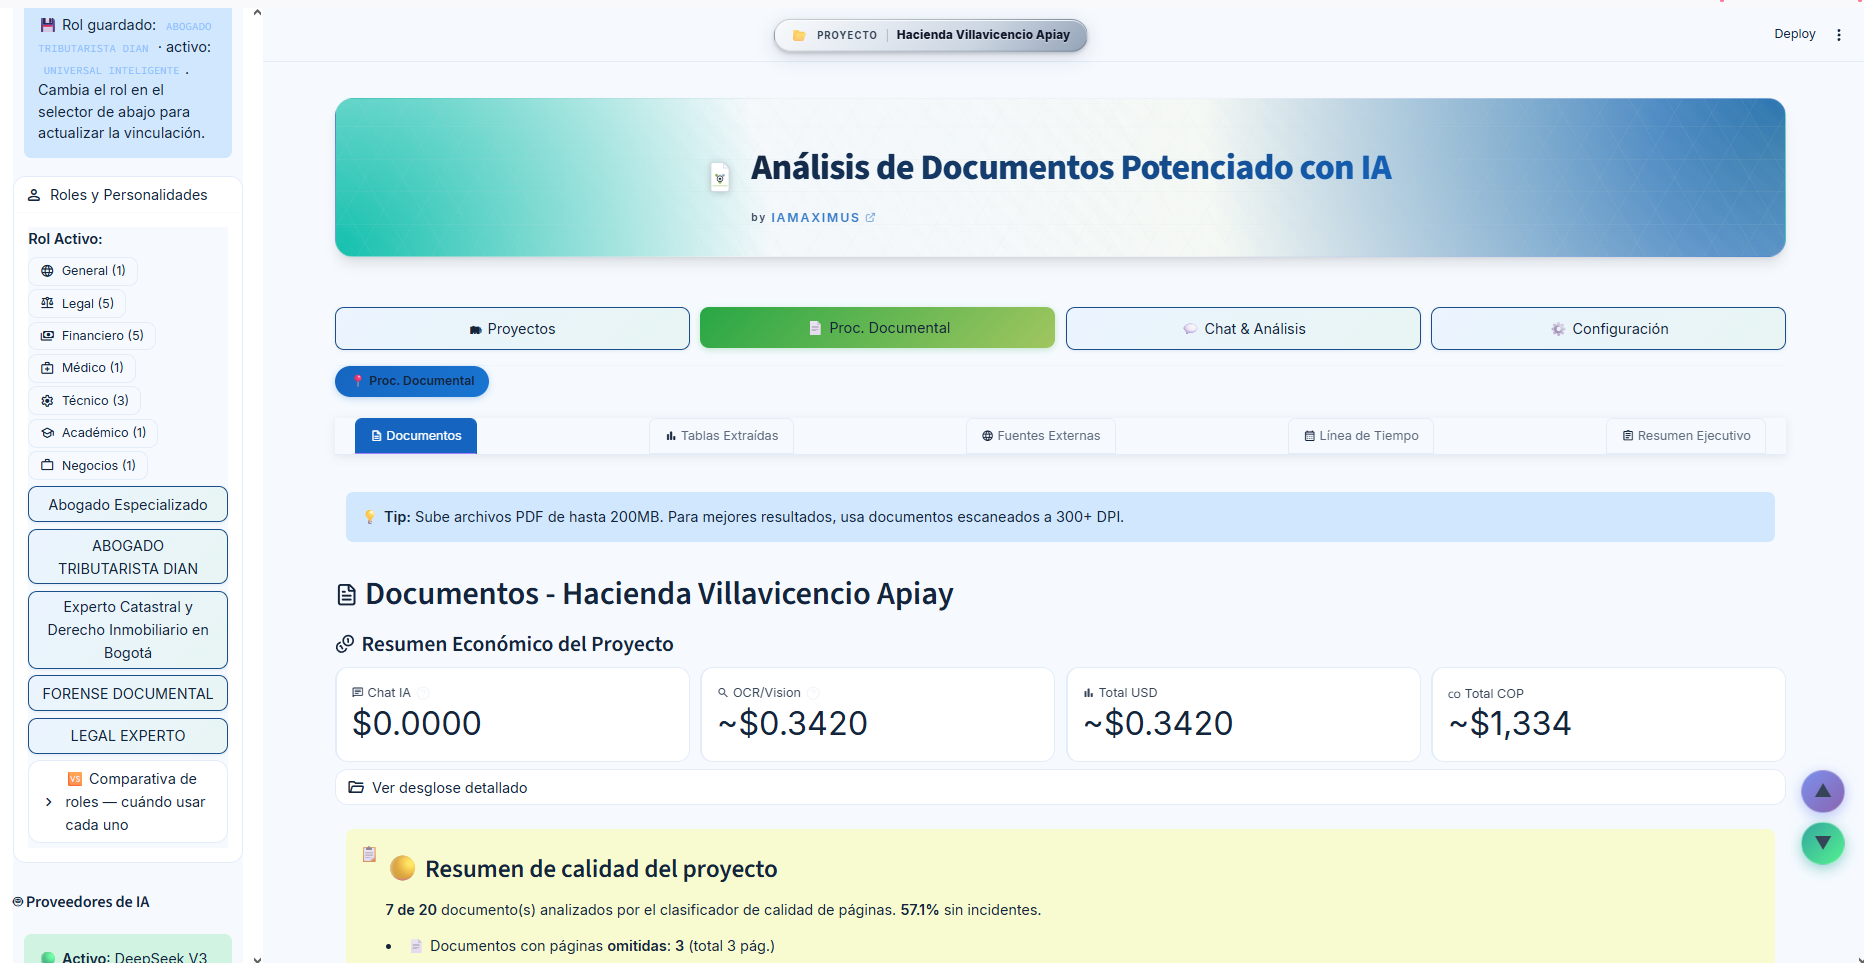Click the Hacienda Villavicencio Apiay project pill

pyautogui.click(x=930, y=35)
